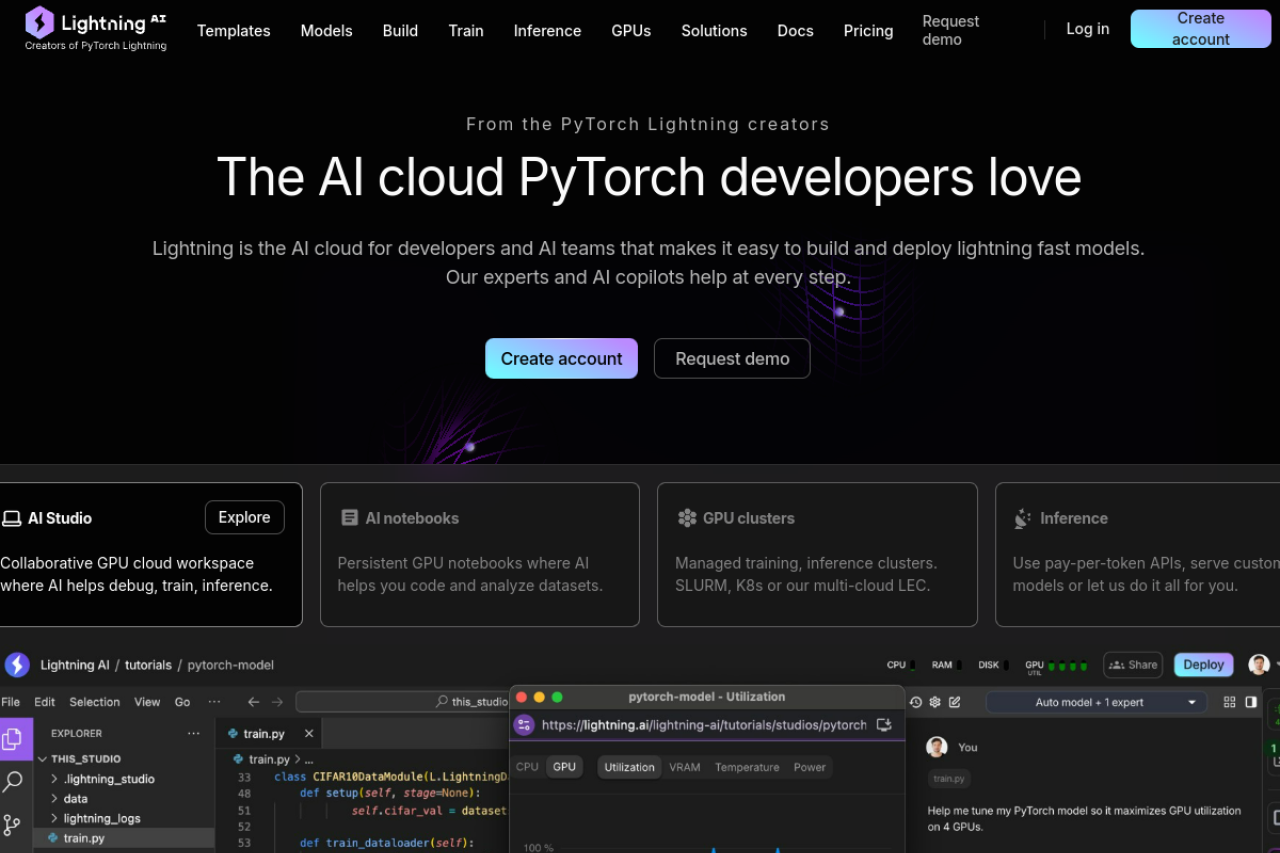
Task: Open the View menu in the studio editor
Action: pyautogui.click(x=147, y=702)
